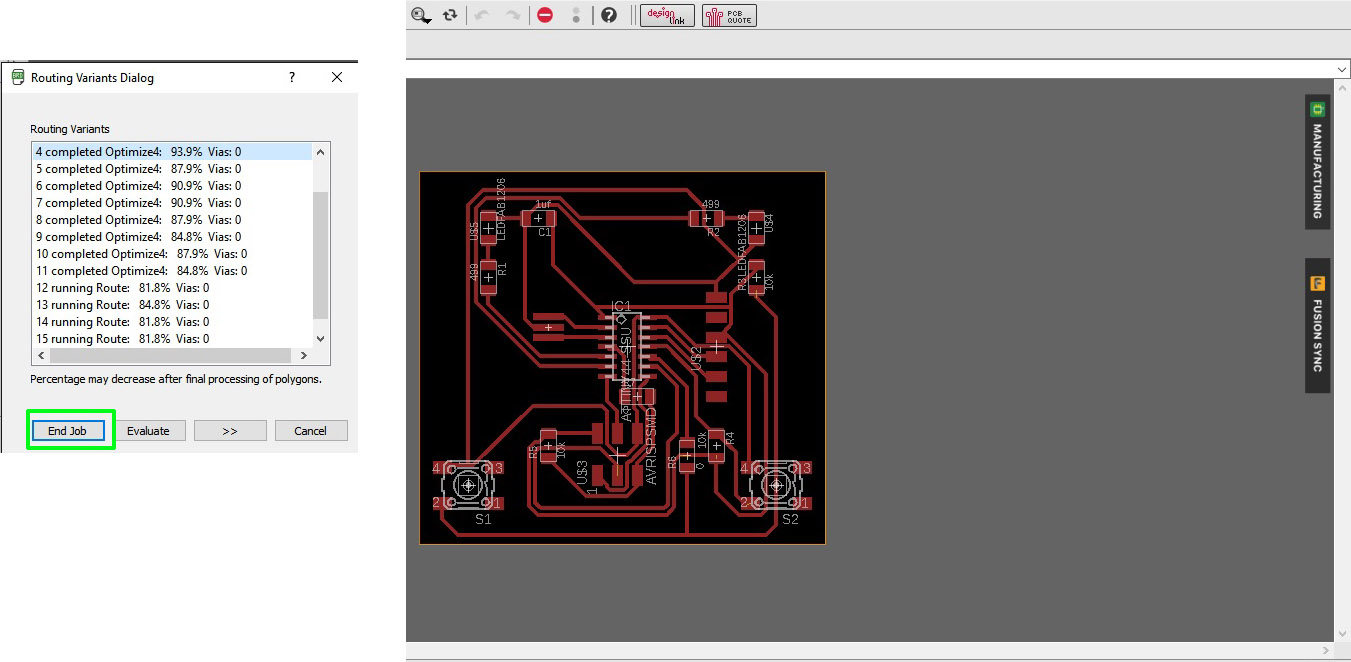1351x662 pixels.
Task: Select variant 11 completed Optimize4 84.8%
Action: click(x=171, y=271)
